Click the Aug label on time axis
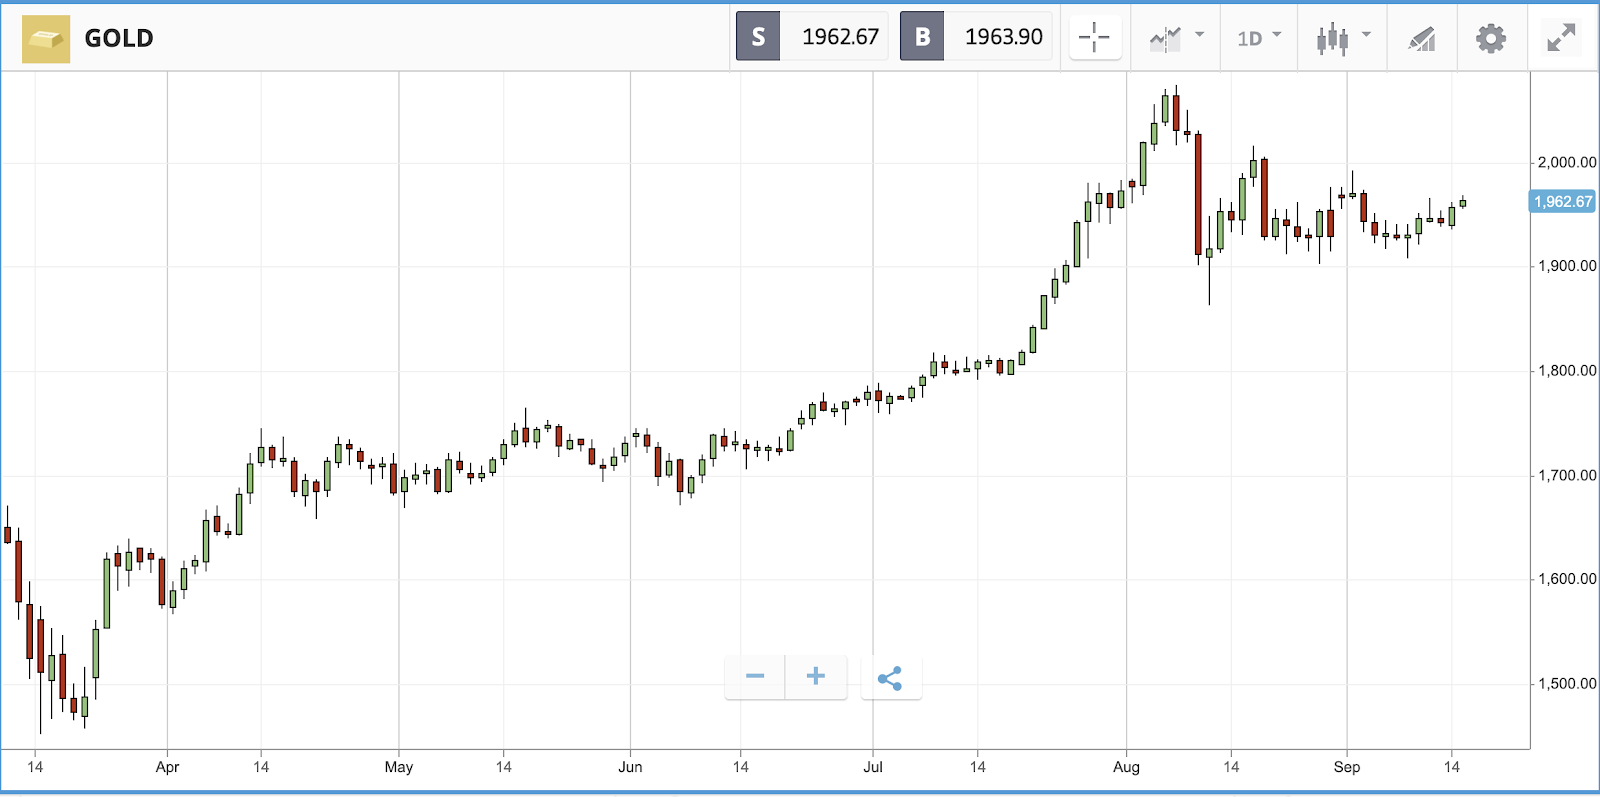Viewport: 1600px width, 797px height. click(1126, 767)
